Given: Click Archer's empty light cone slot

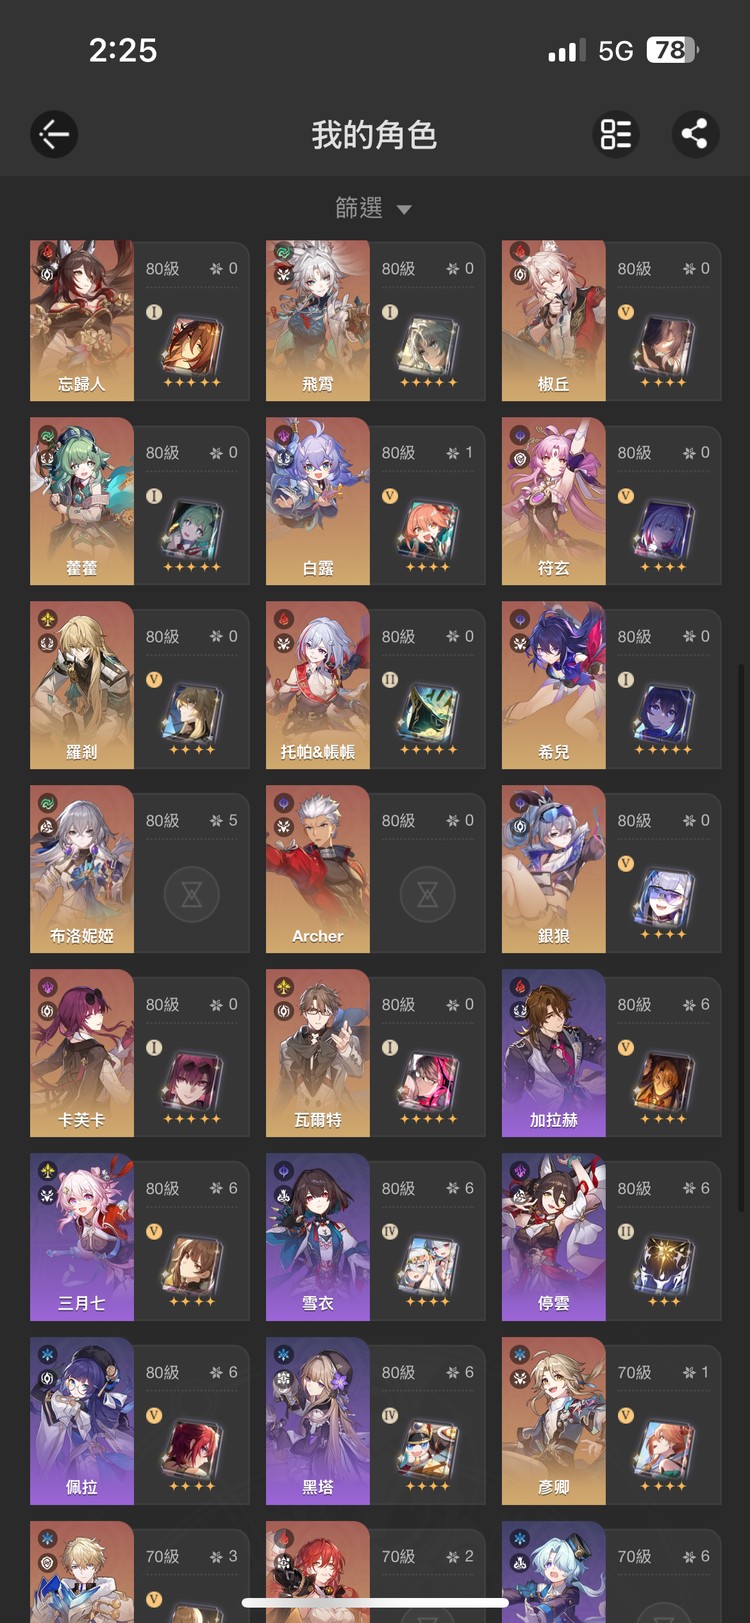Looking at the screenshot, I should (427, 894).
